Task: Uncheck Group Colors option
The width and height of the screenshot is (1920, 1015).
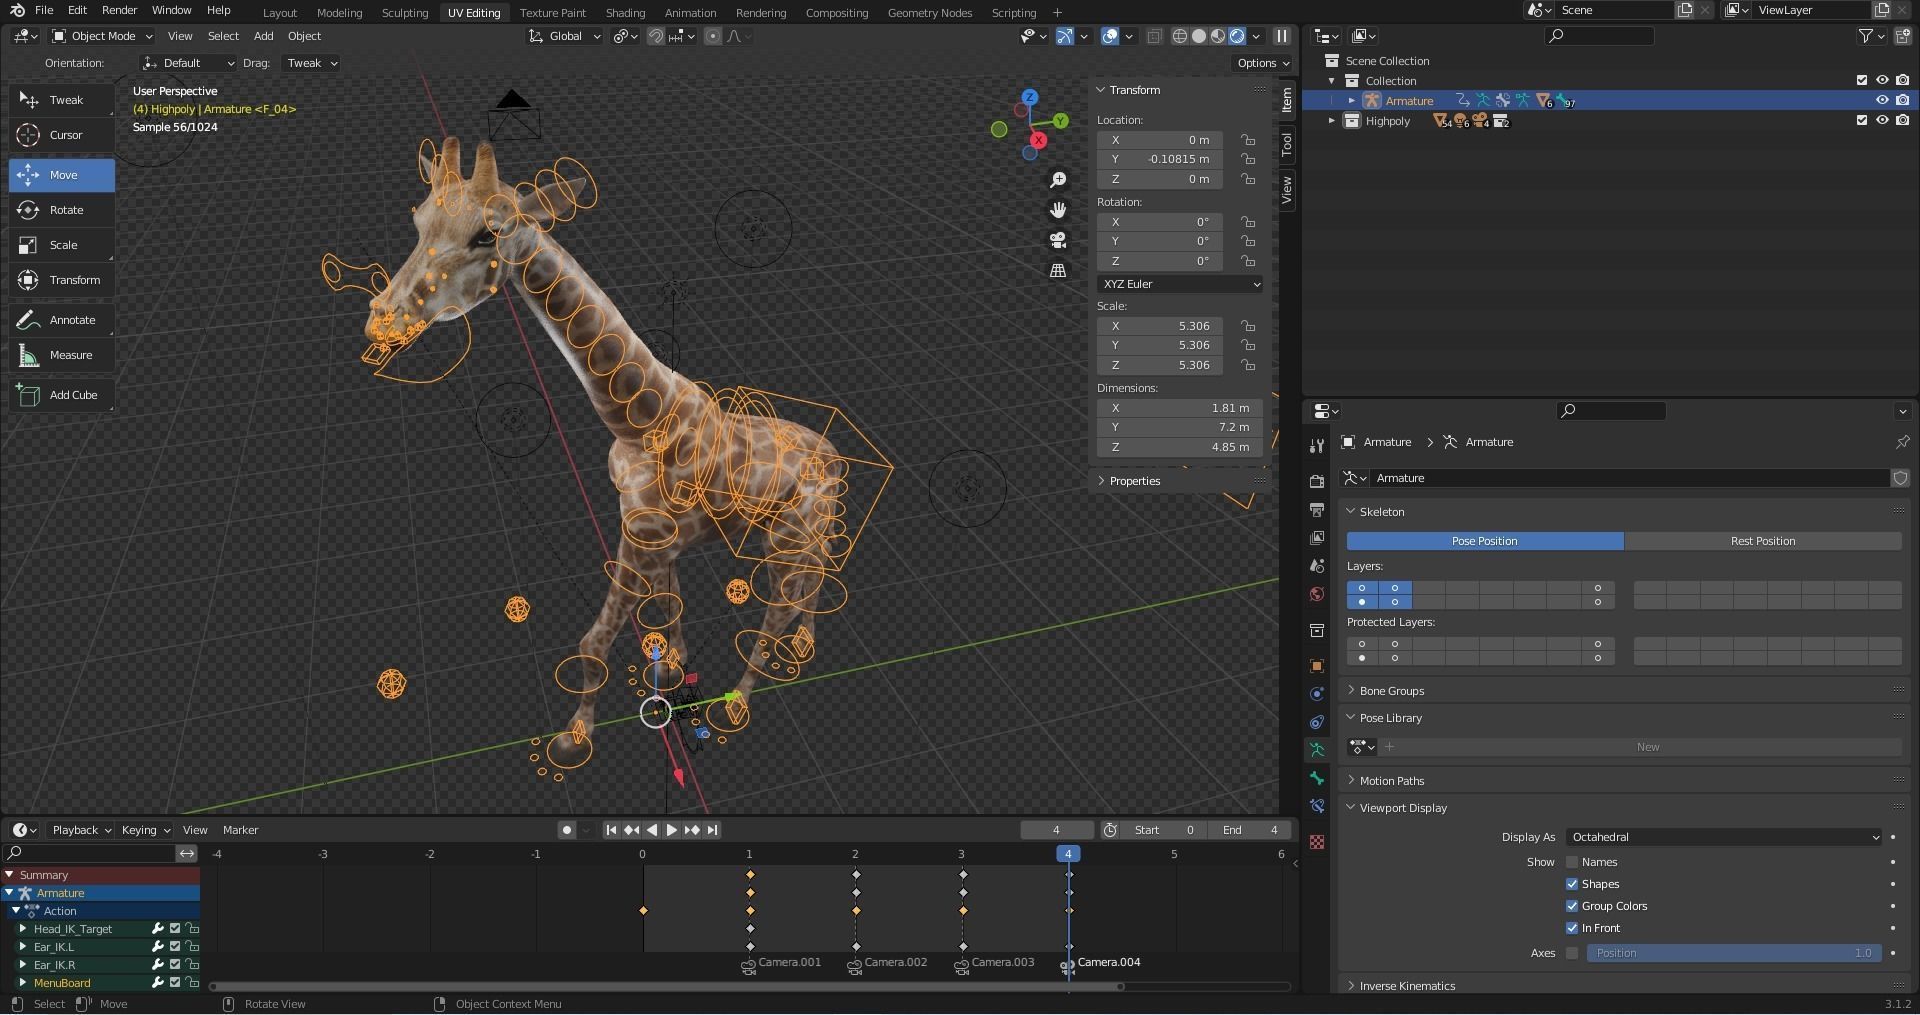Action: click(1572, 906)
